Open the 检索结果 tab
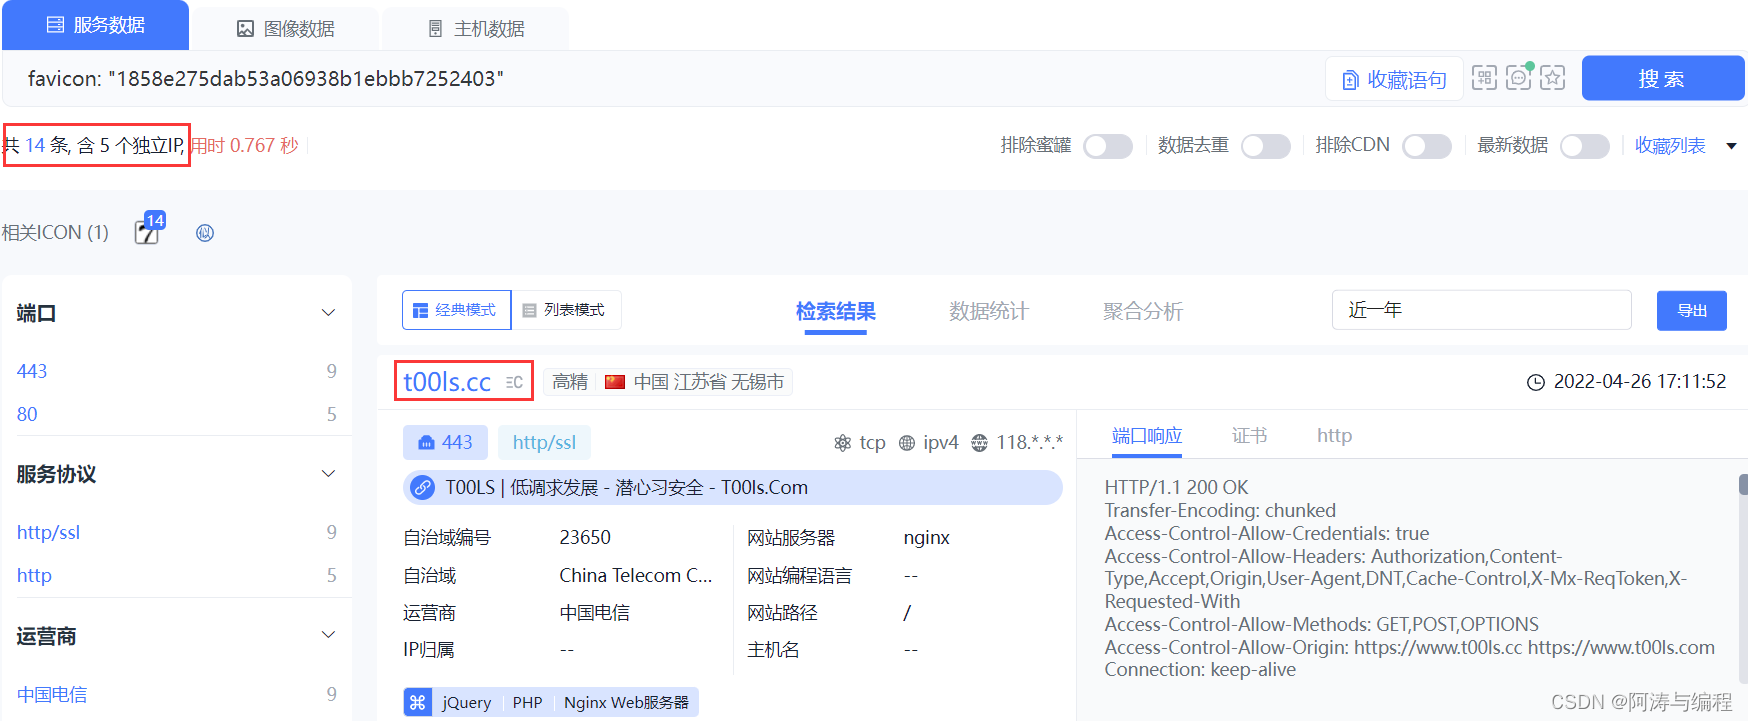This screenshot has width=1748, height=721. click(x=836, y=311)
